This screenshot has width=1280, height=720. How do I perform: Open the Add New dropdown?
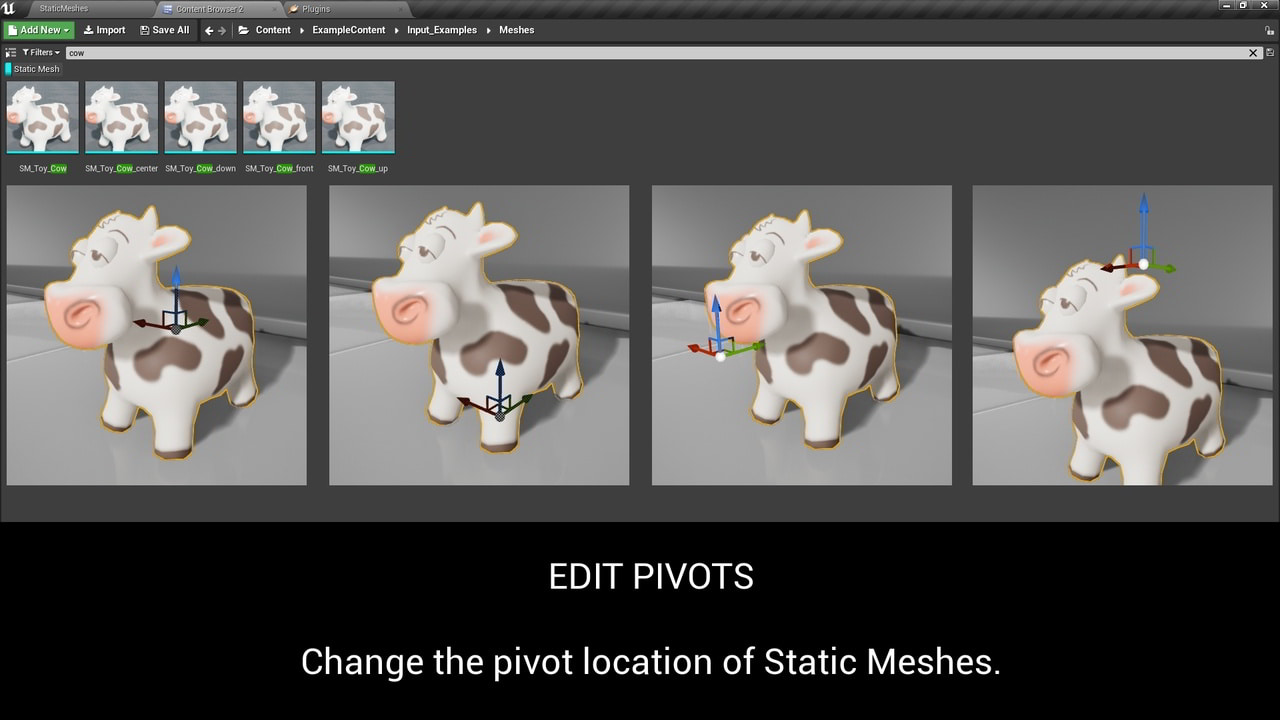coord(39,30)
